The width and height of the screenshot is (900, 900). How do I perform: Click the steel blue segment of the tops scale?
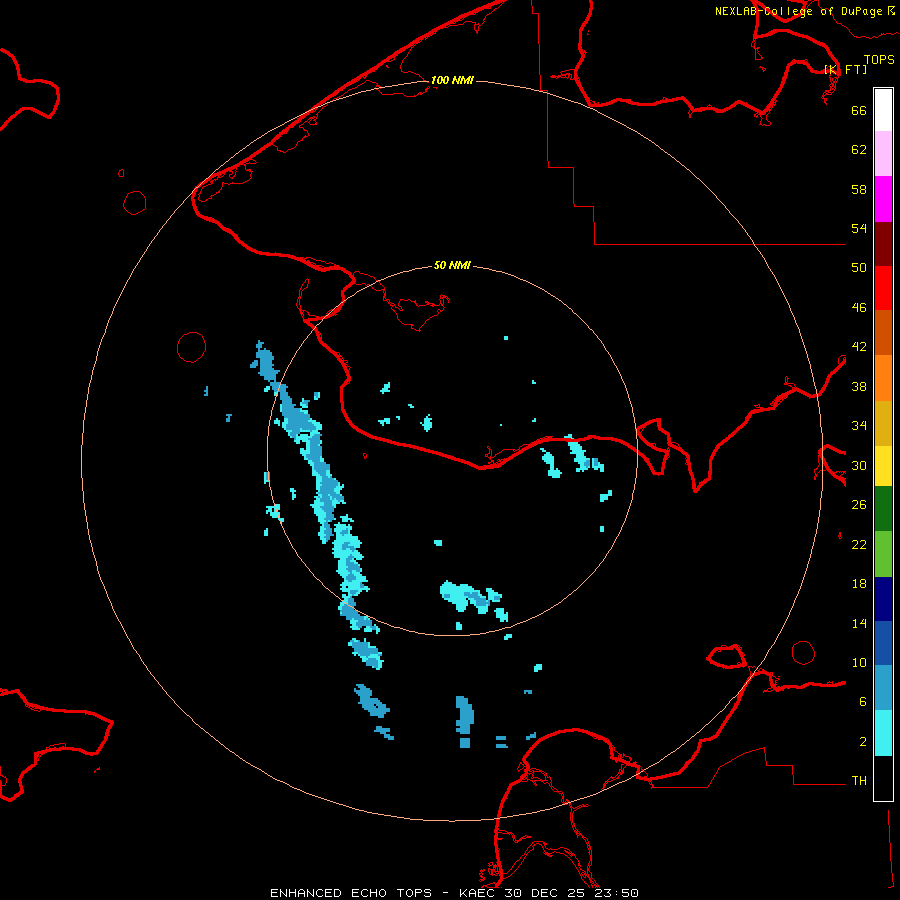(x=883, y=688)
